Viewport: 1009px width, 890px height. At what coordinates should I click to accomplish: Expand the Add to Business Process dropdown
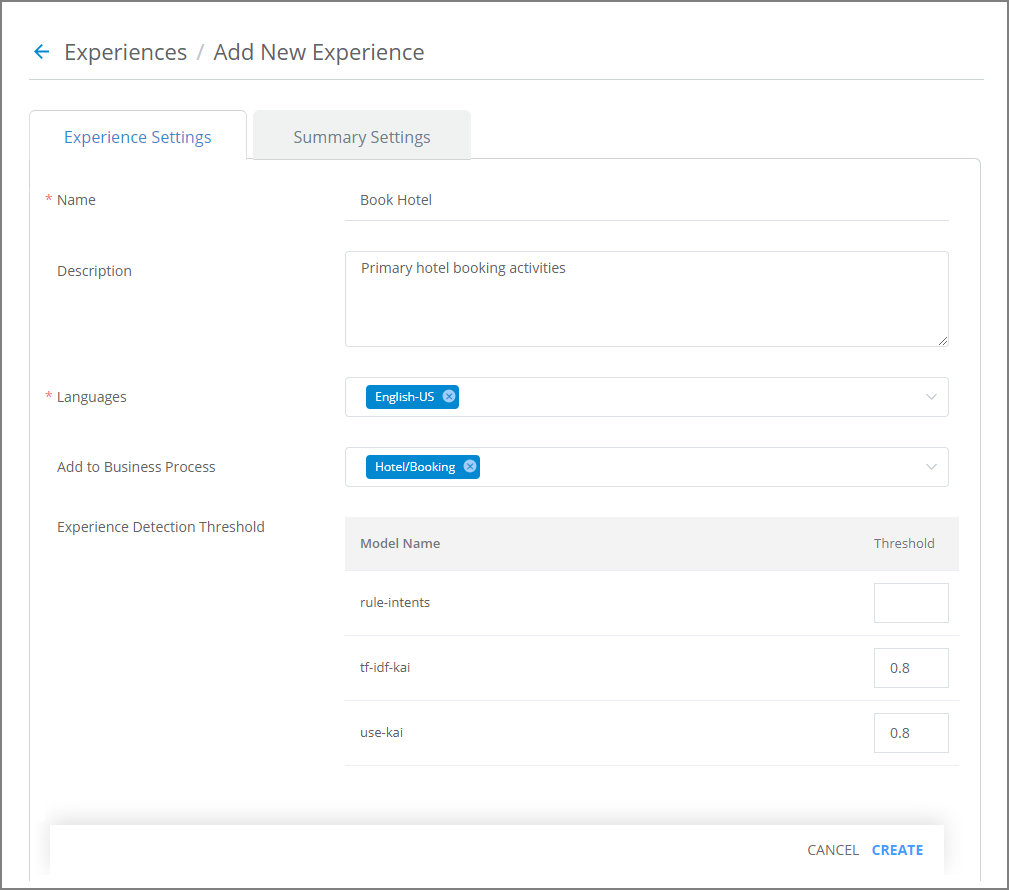tap(930, 467)
